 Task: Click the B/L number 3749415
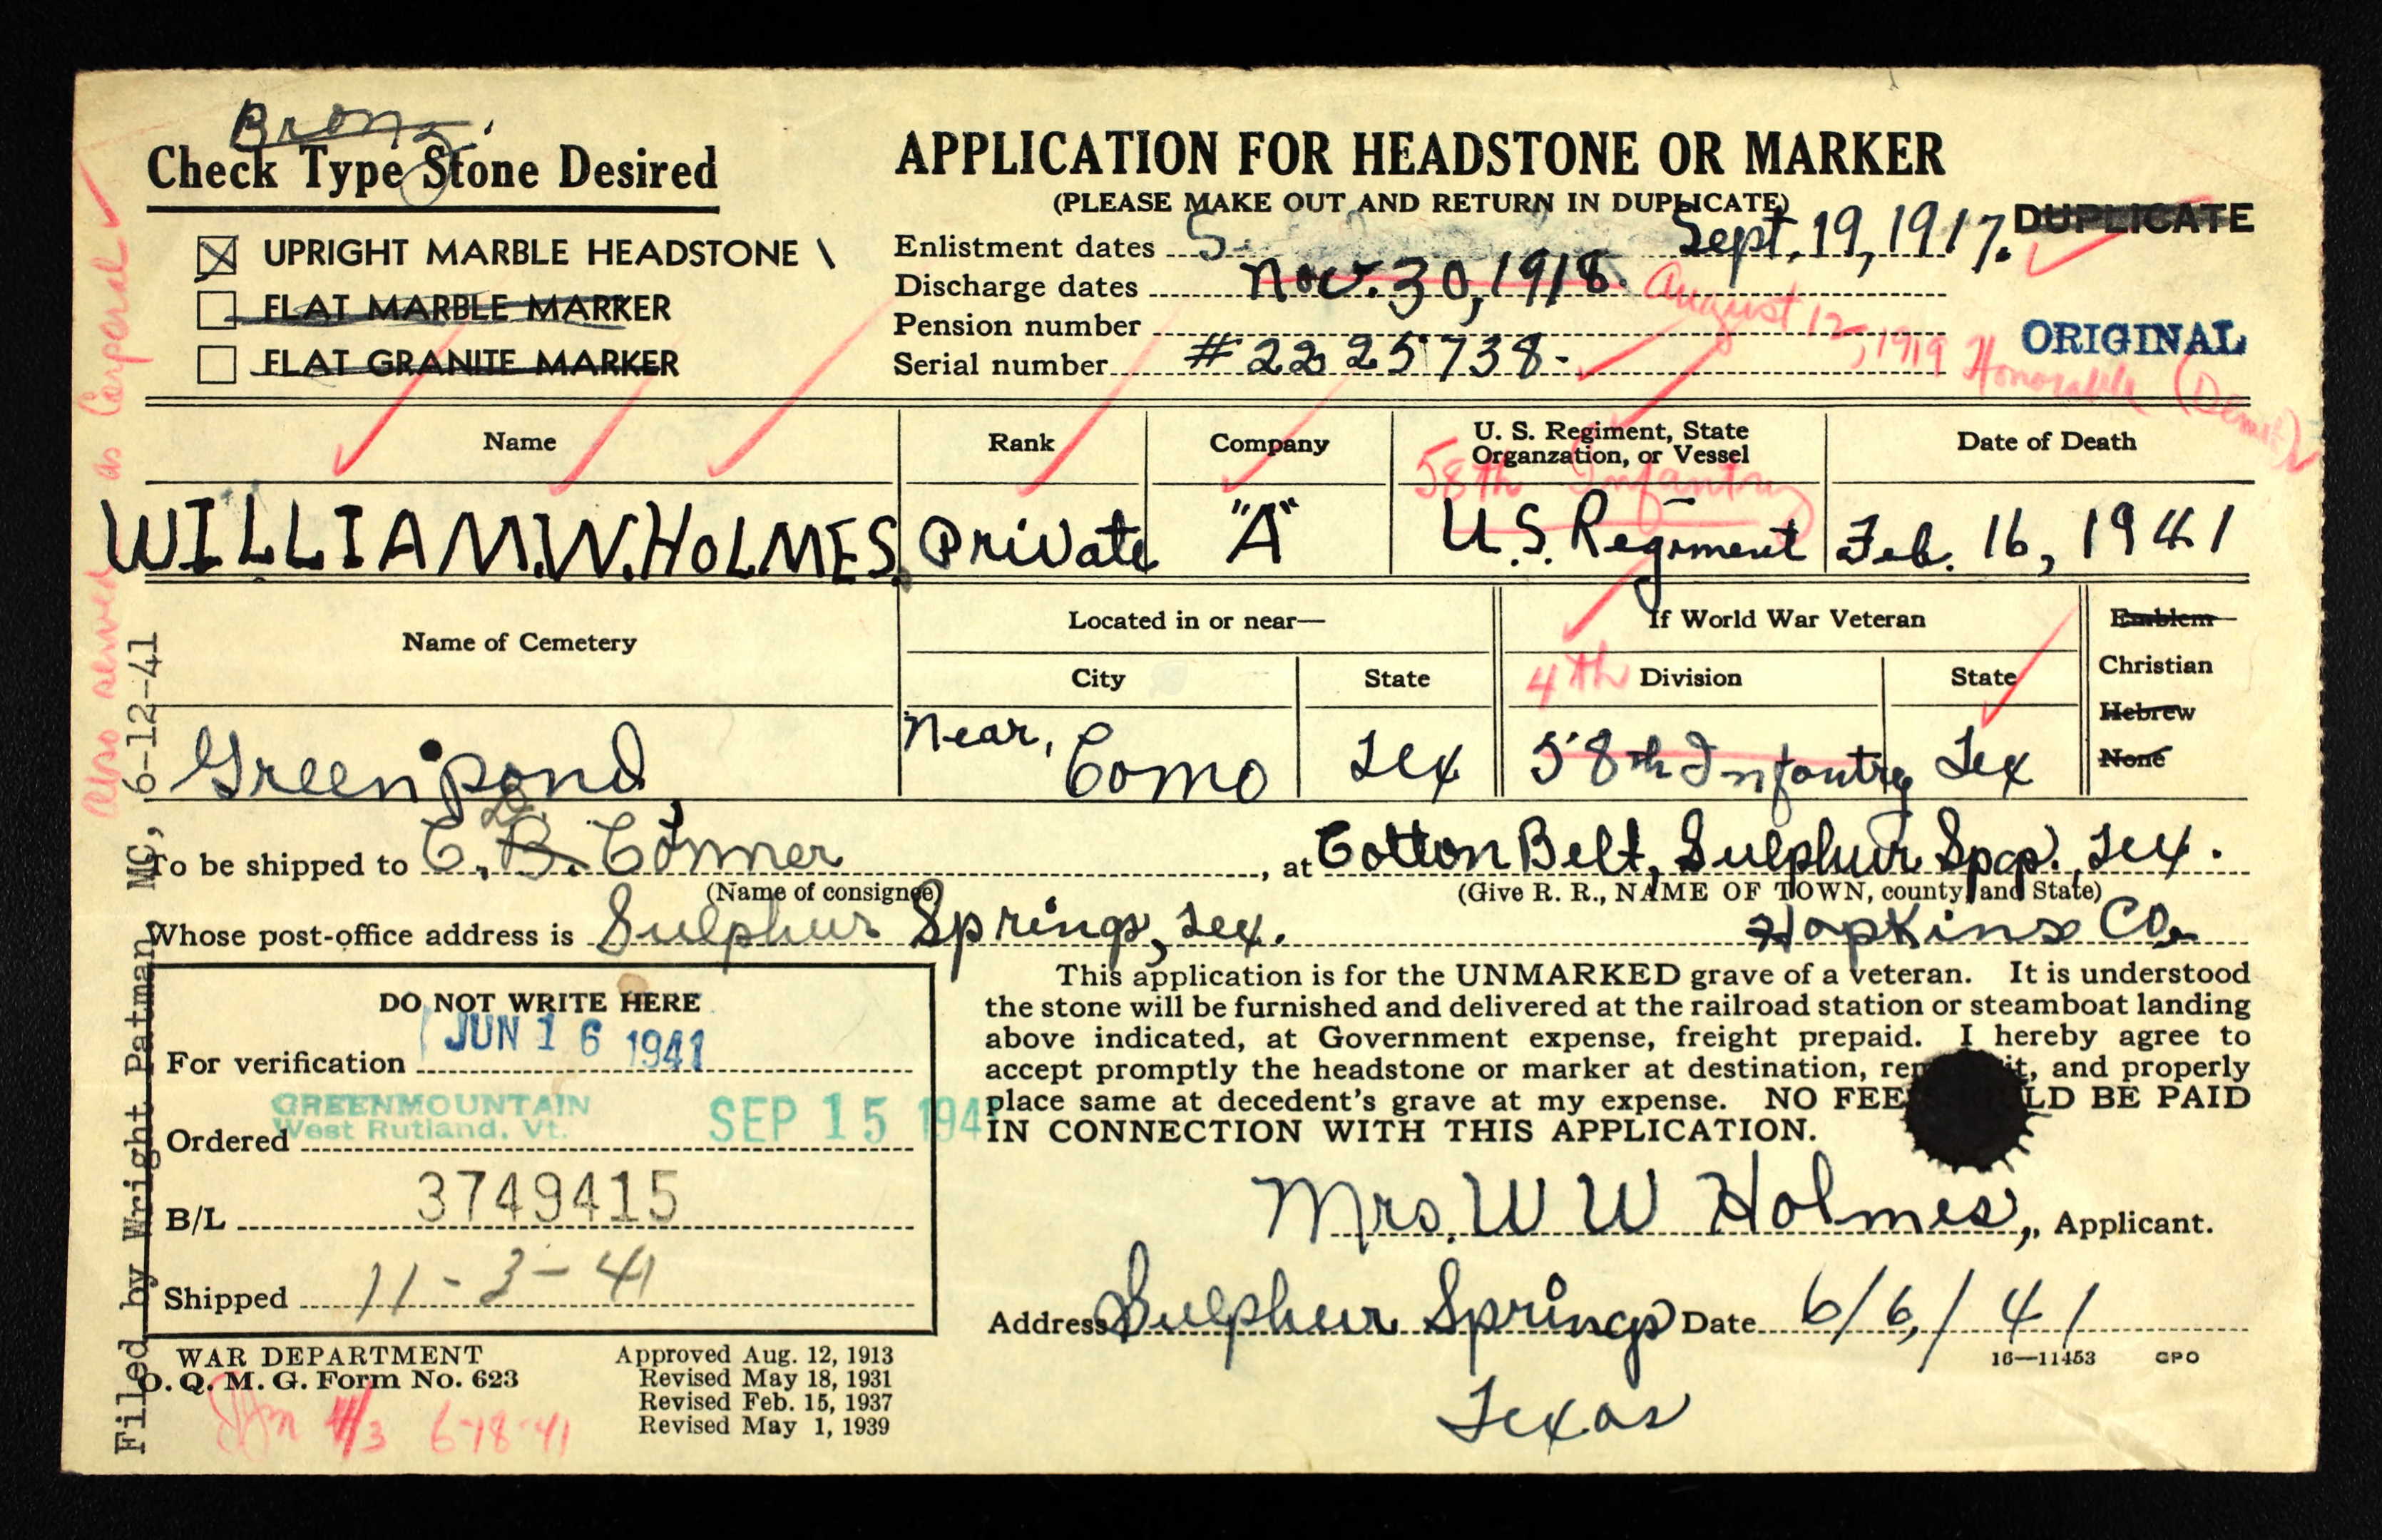547,1197
